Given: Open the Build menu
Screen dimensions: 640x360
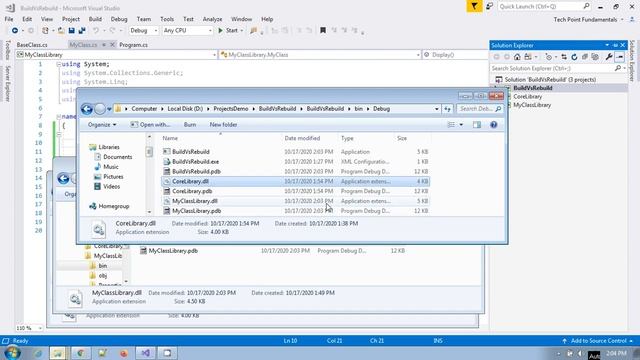Looking at the screenshot, I should click(95, 19).
